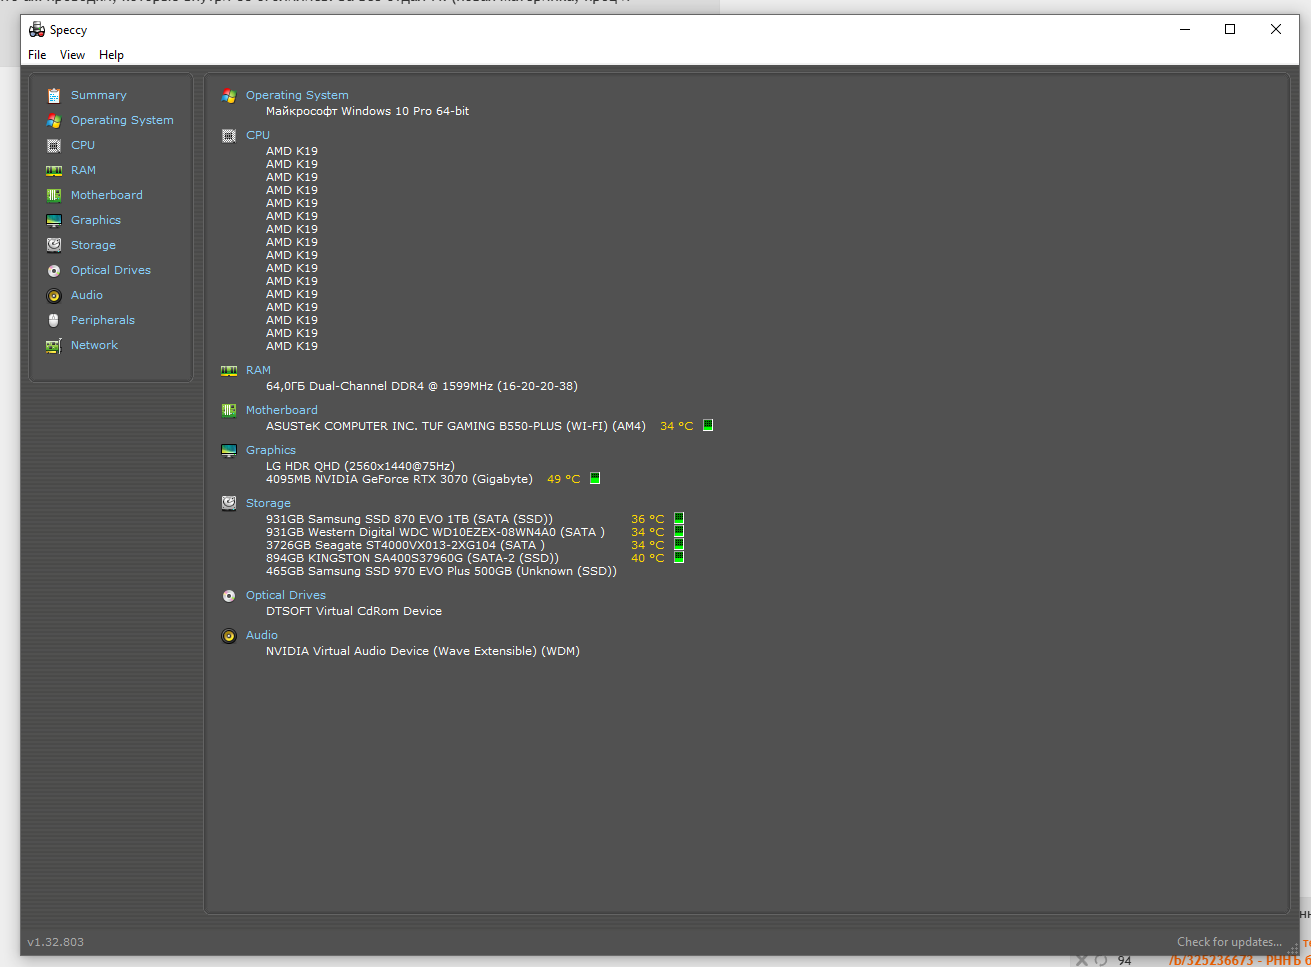Select the DTSOFT Virtual CdRom Device line
Viewport: 1311px width, 967px height.
354,611
